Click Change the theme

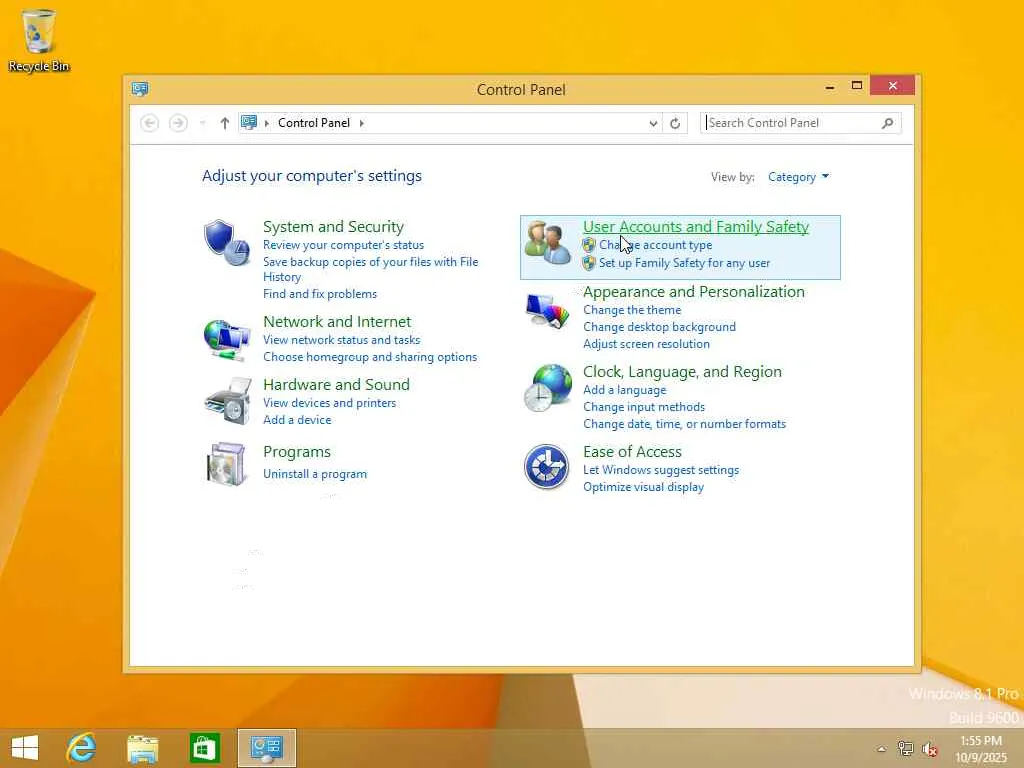click(x=632, y=310)
